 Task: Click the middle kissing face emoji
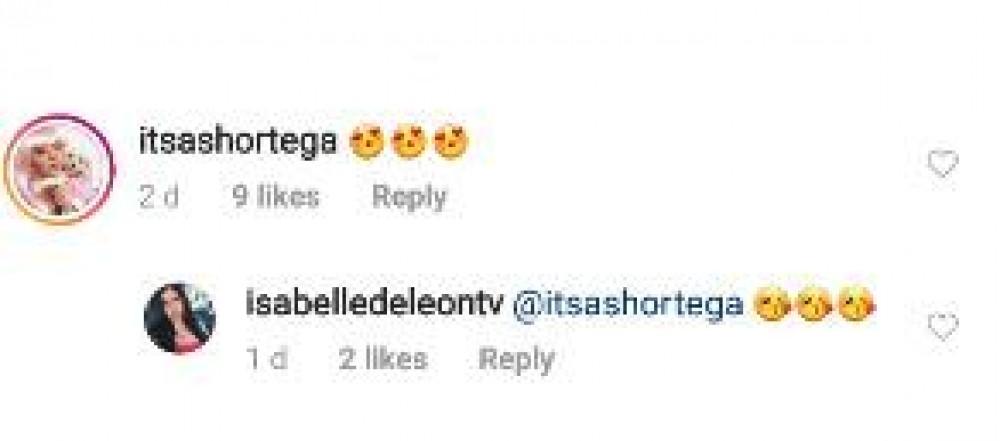(814, 304)
